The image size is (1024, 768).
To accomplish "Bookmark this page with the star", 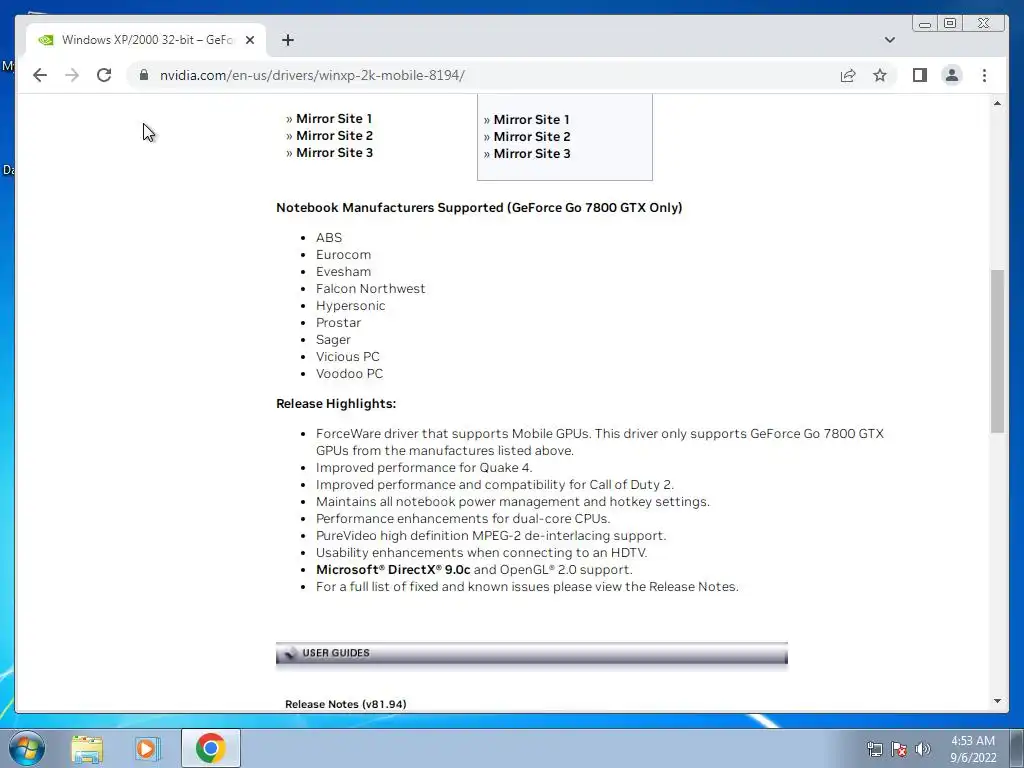I will point(880,75).
